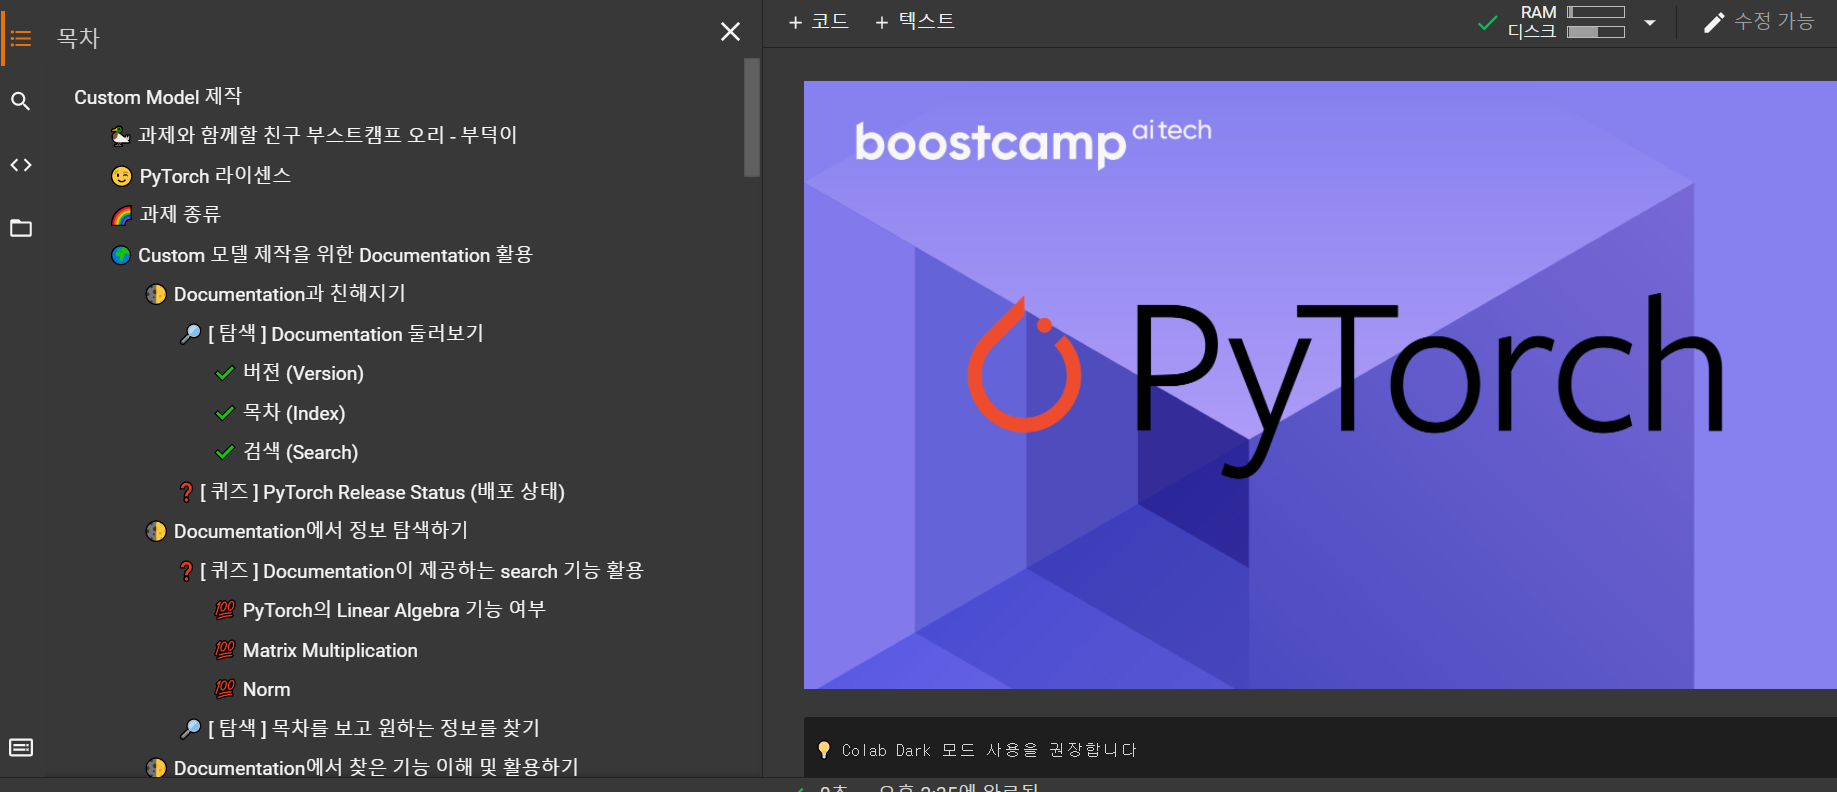This screenshot has height=792, width=1837.
Task: Click the PyTorch boostcamp banner image
Action: (x=1320, y=385)
